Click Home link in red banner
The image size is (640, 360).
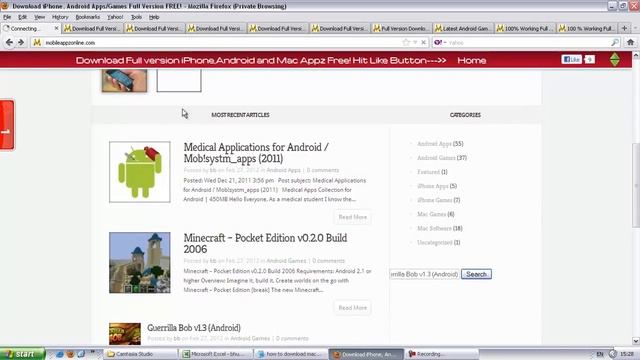(x=471, y=60)
